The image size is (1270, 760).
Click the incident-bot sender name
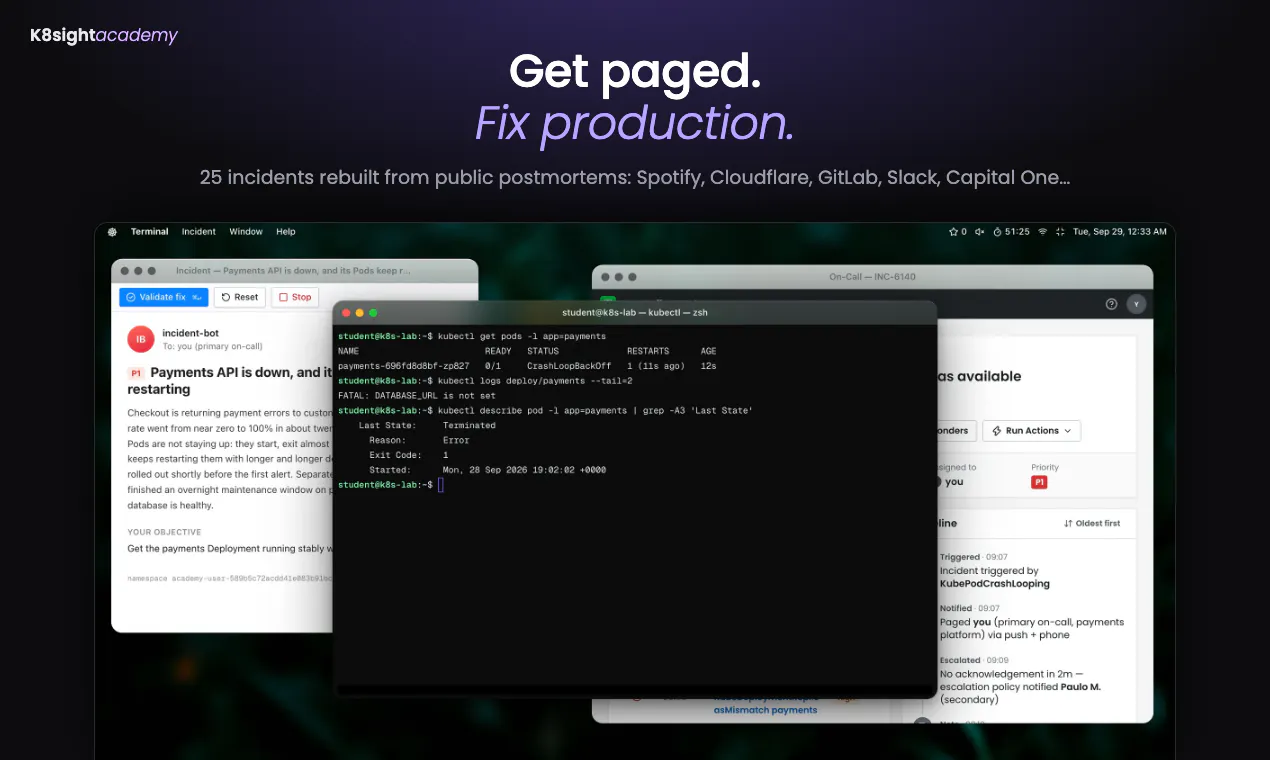(190, 333)
